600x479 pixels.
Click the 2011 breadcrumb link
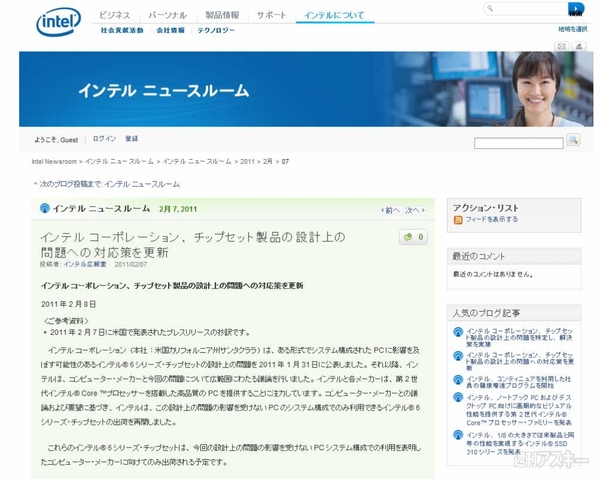(x=247, y=161)
